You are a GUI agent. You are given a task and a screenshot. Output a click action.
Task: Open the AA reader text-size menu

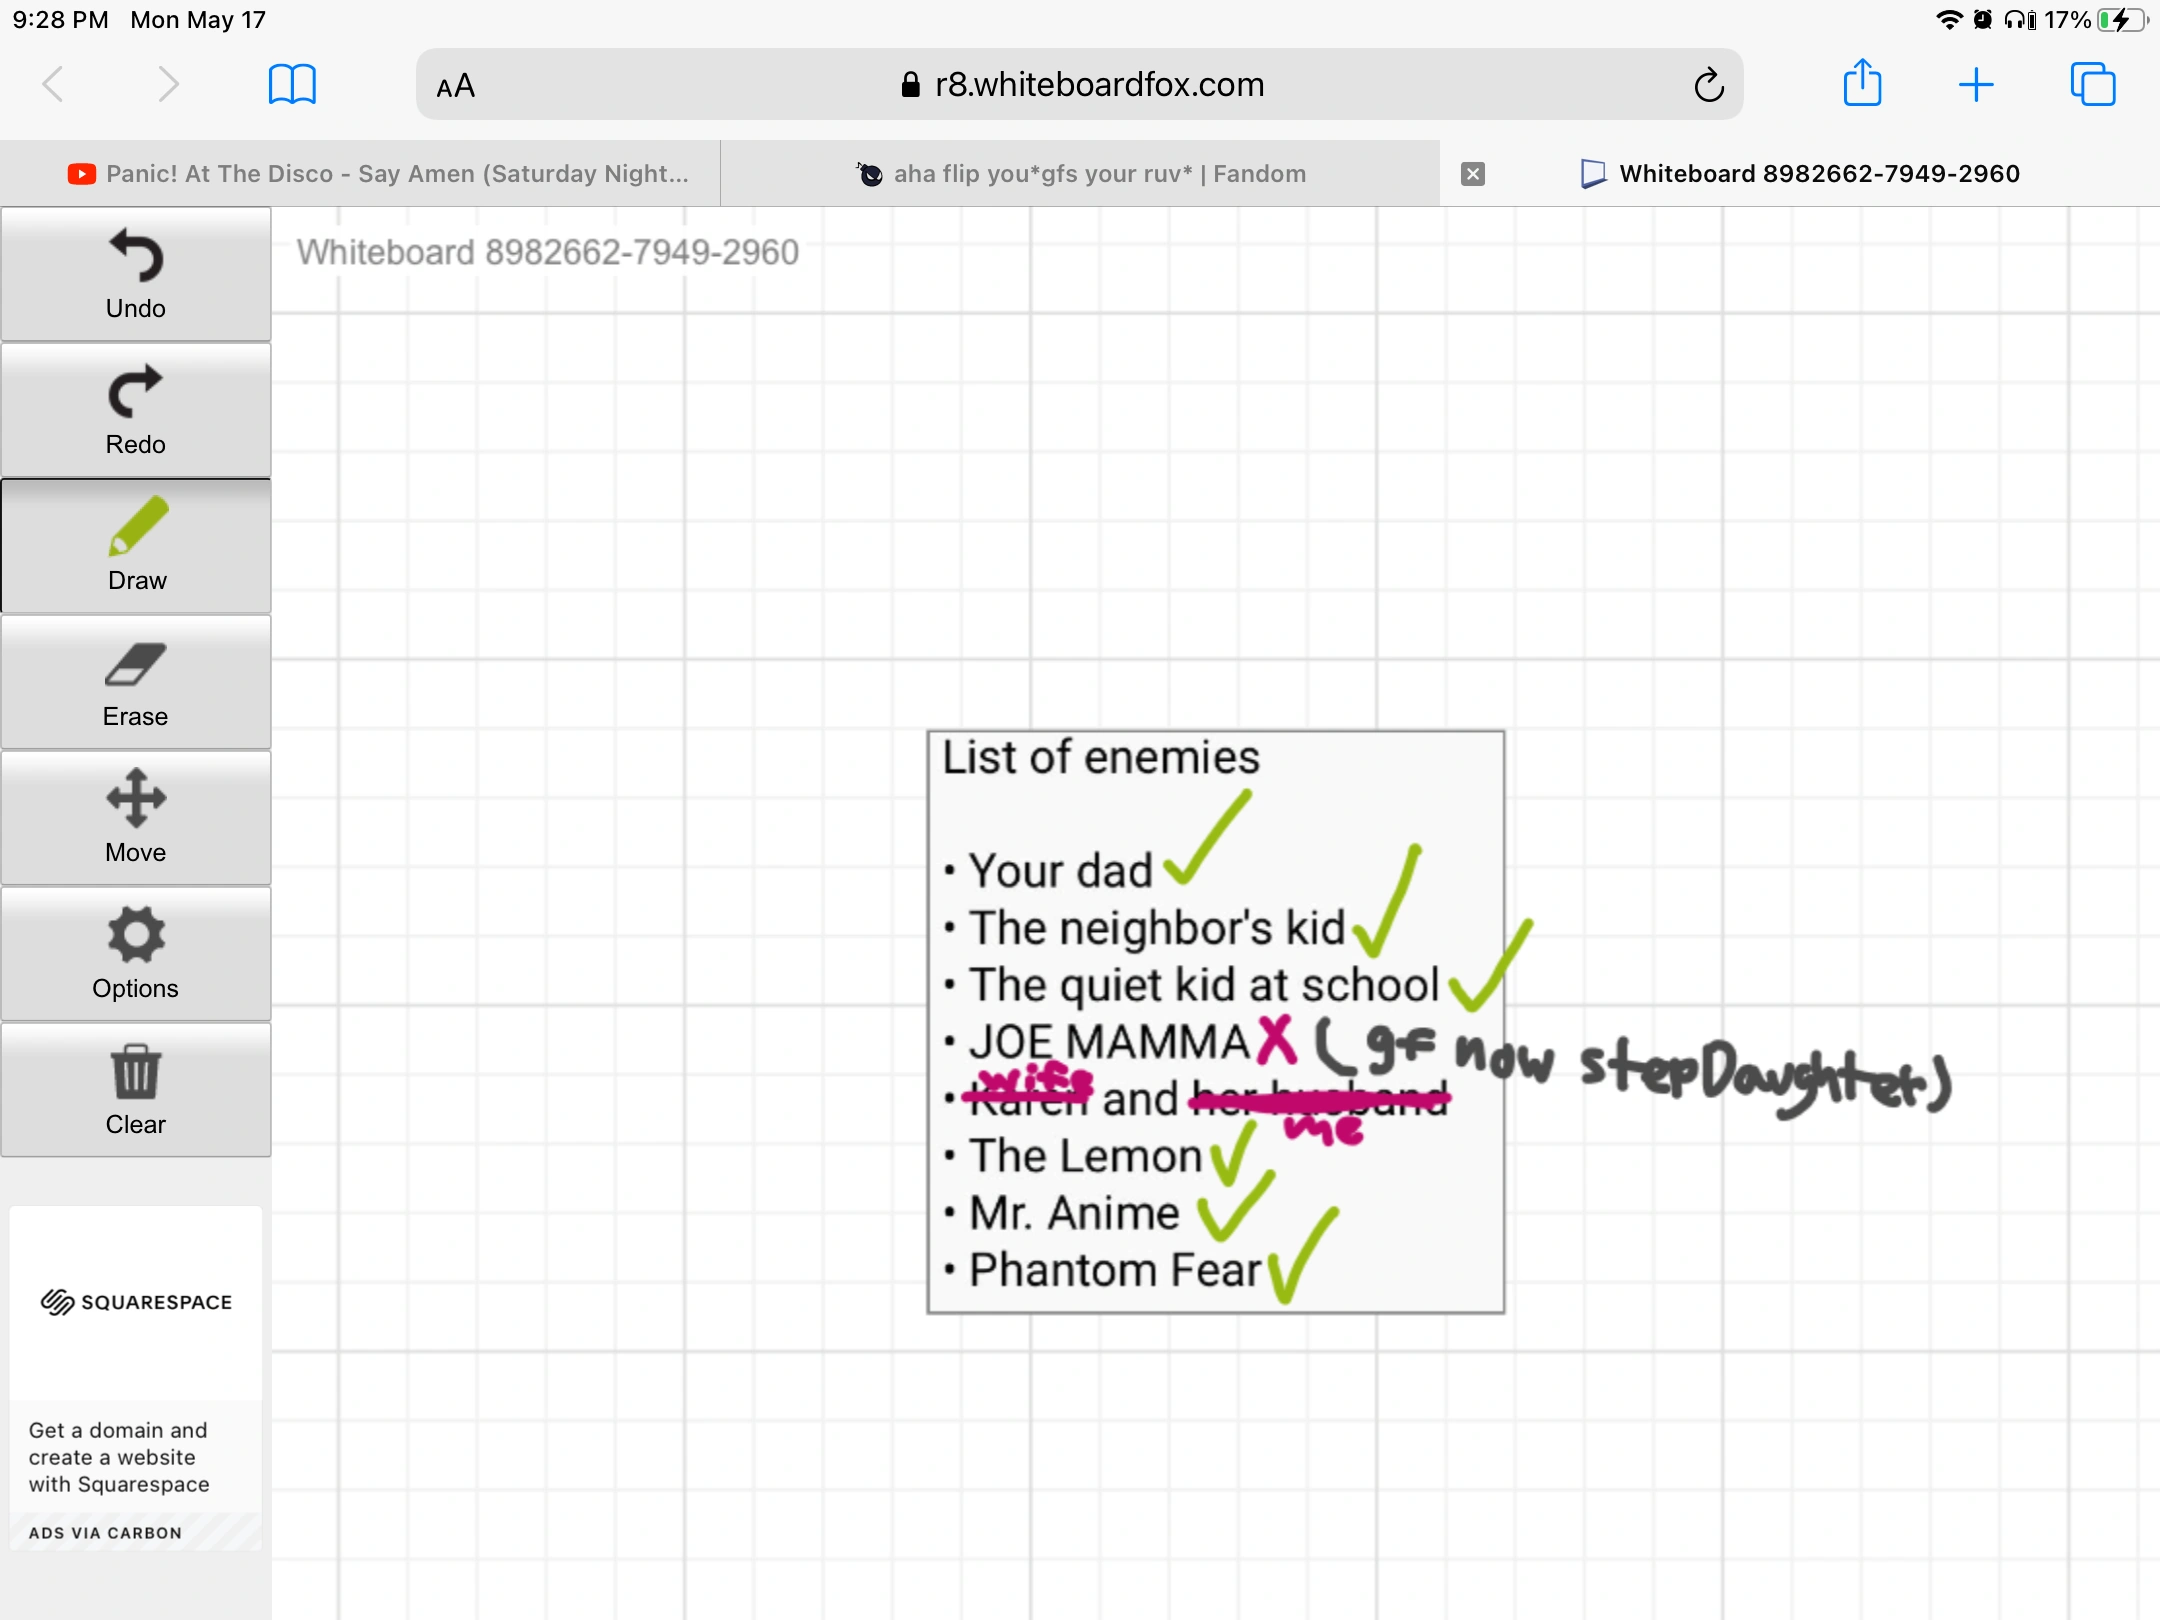tap(456, 86)
